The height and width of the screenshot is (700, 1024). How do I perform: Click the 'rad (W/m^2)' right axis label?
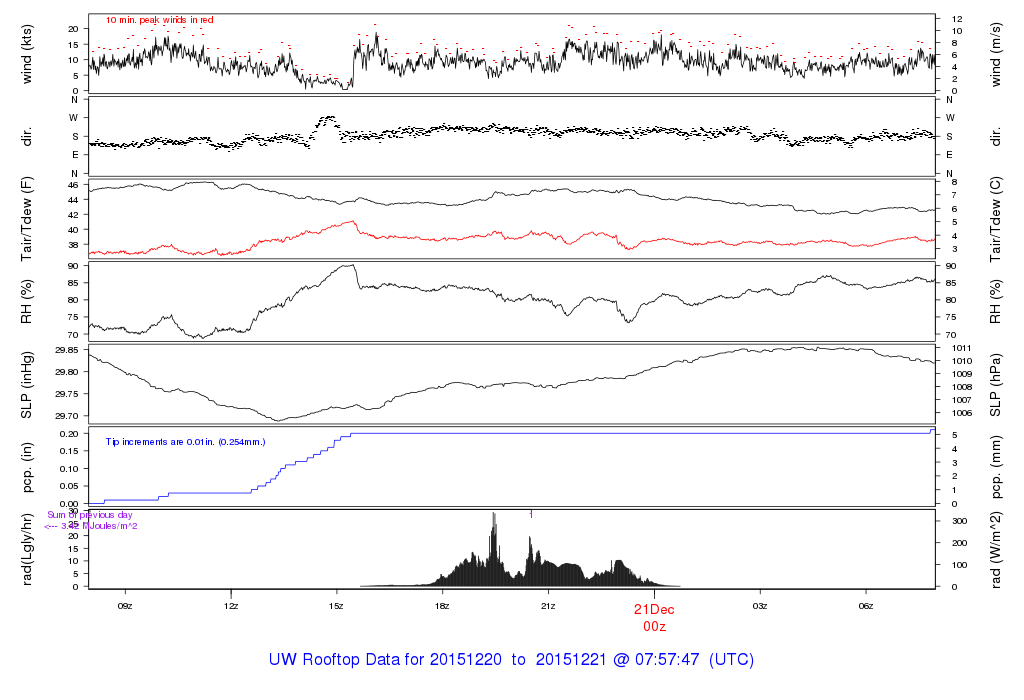(x=995, y=550)
